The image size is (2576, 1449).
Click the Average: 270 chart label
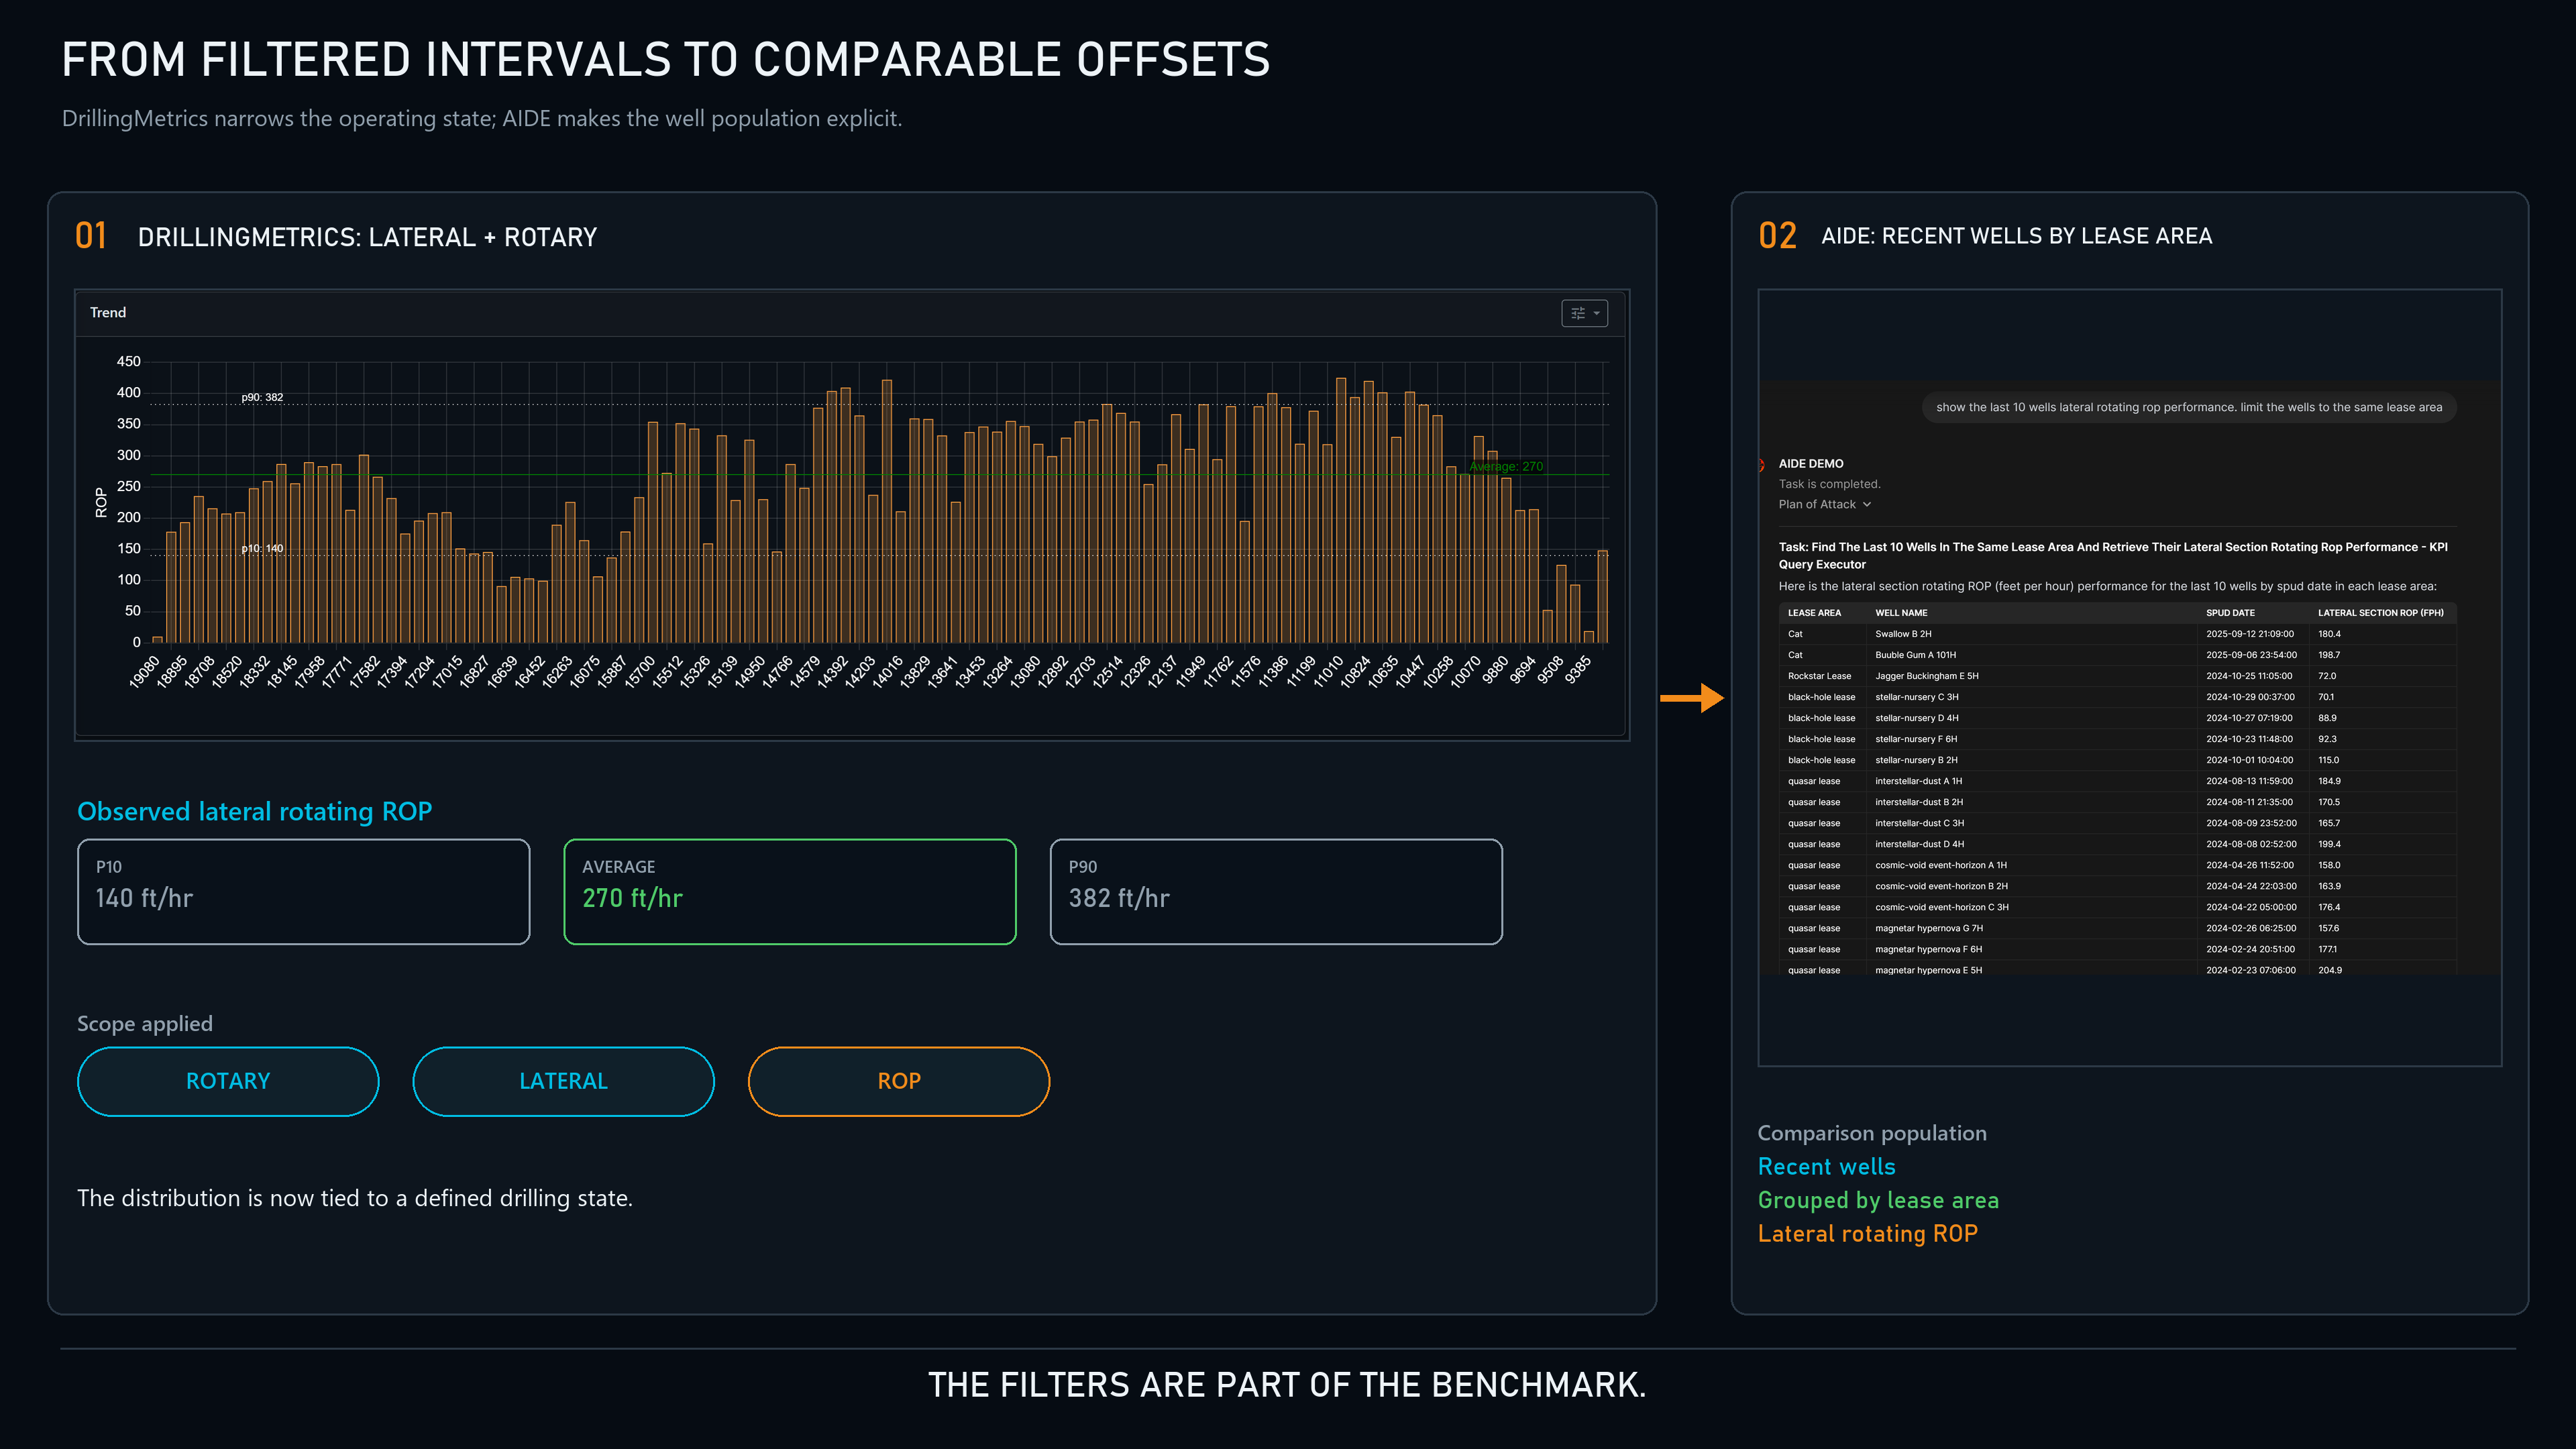pos(1505,467)
